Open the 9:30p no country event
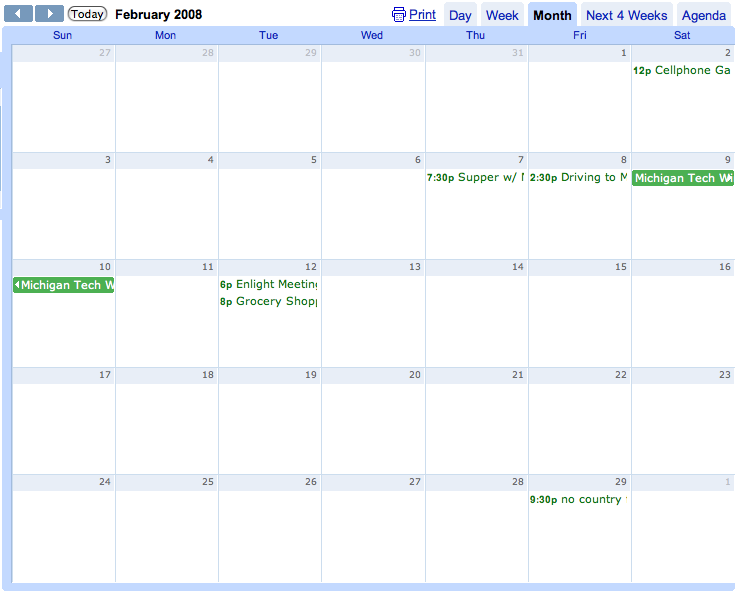This screenshot has width=742, height=595. click(579, 500)
